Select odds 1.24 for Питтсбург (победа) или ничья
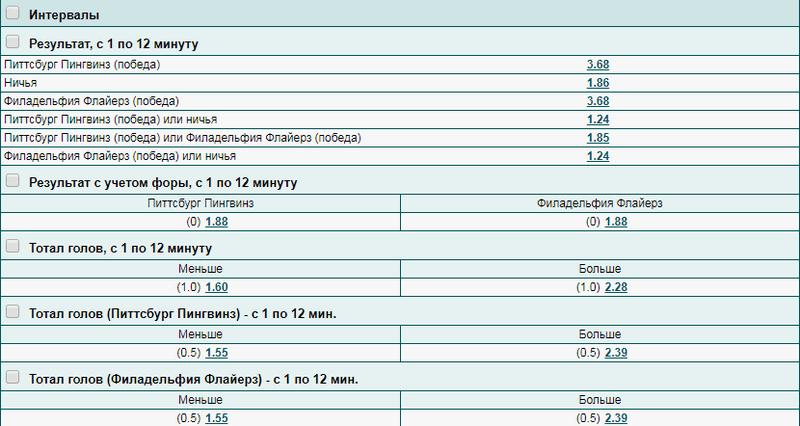 point(598,119)
